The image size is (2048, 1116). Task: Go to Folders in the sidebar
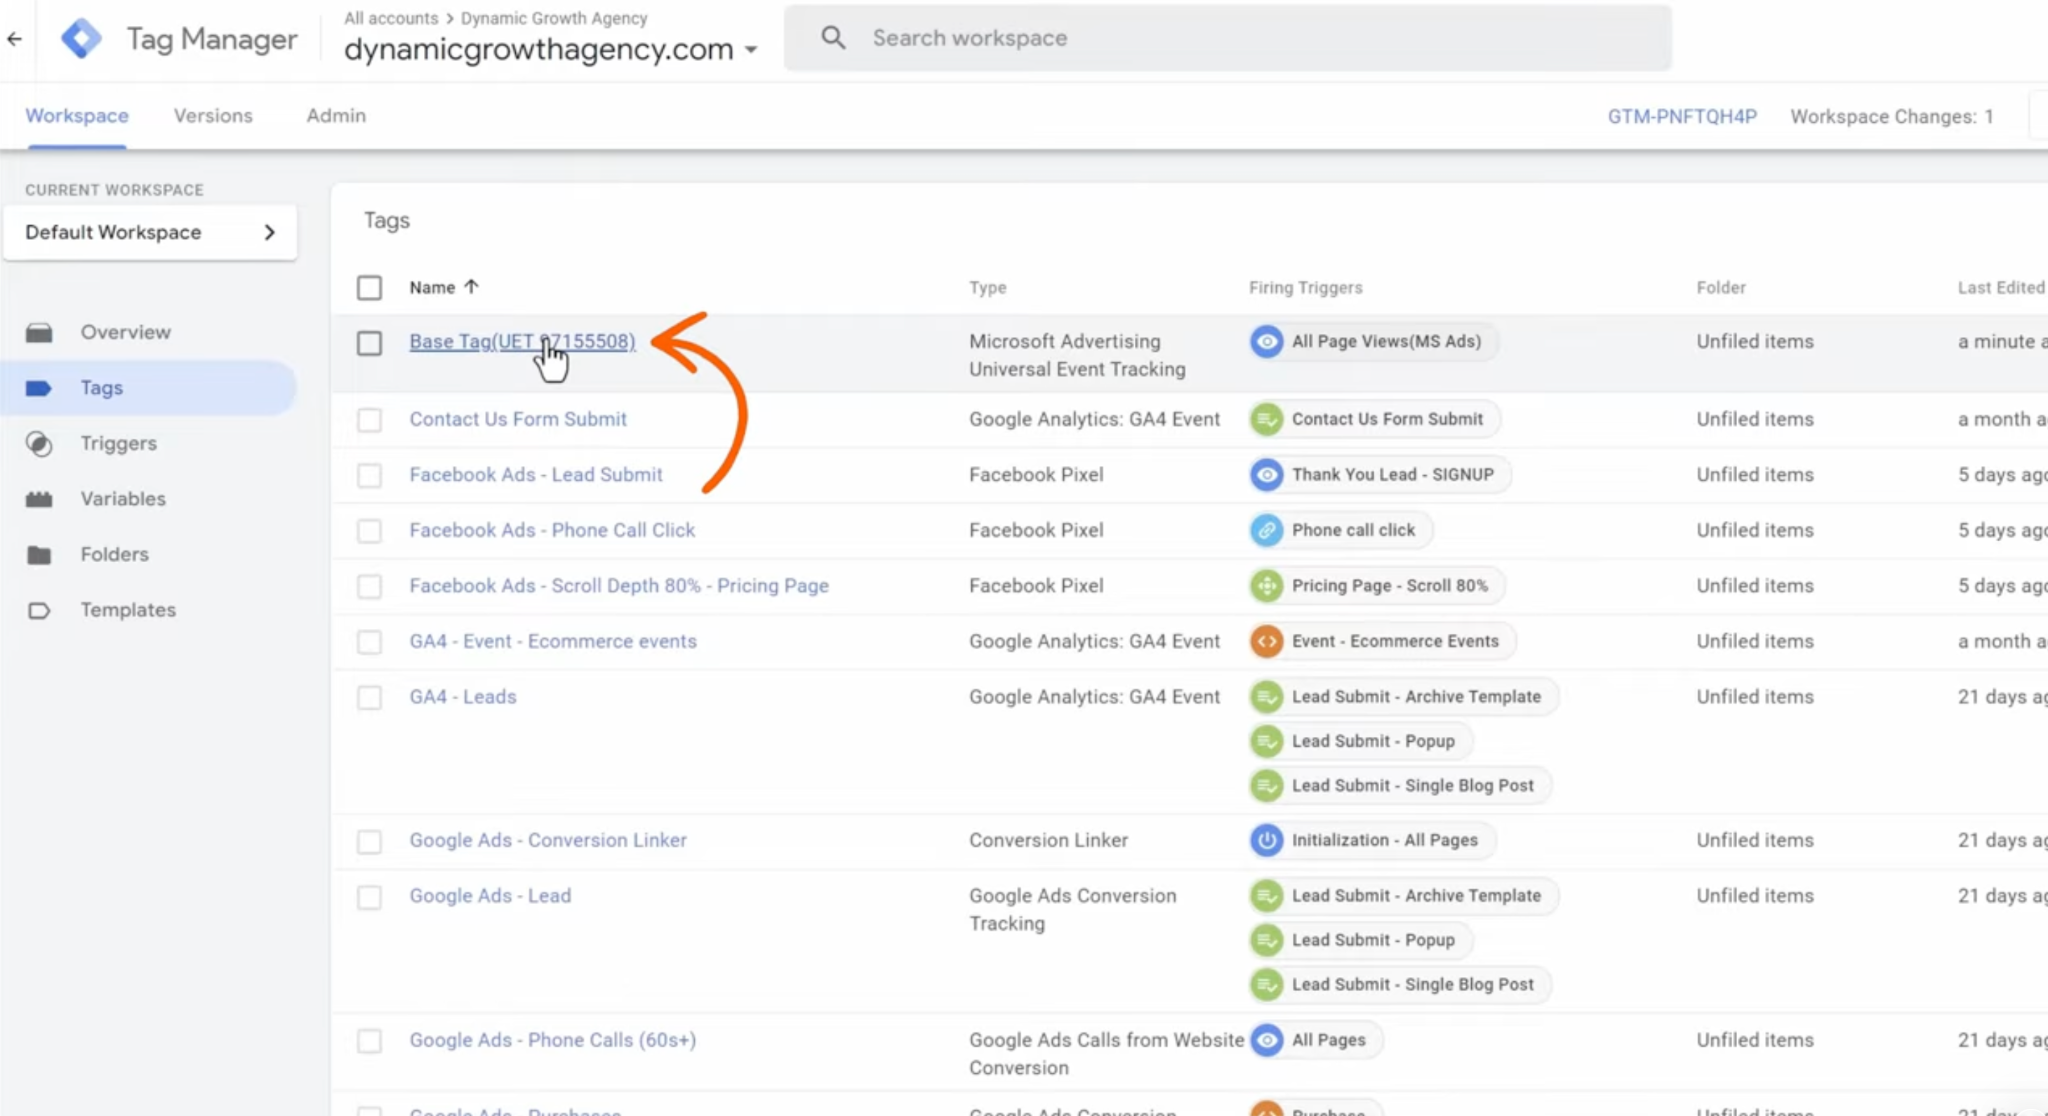115,554
